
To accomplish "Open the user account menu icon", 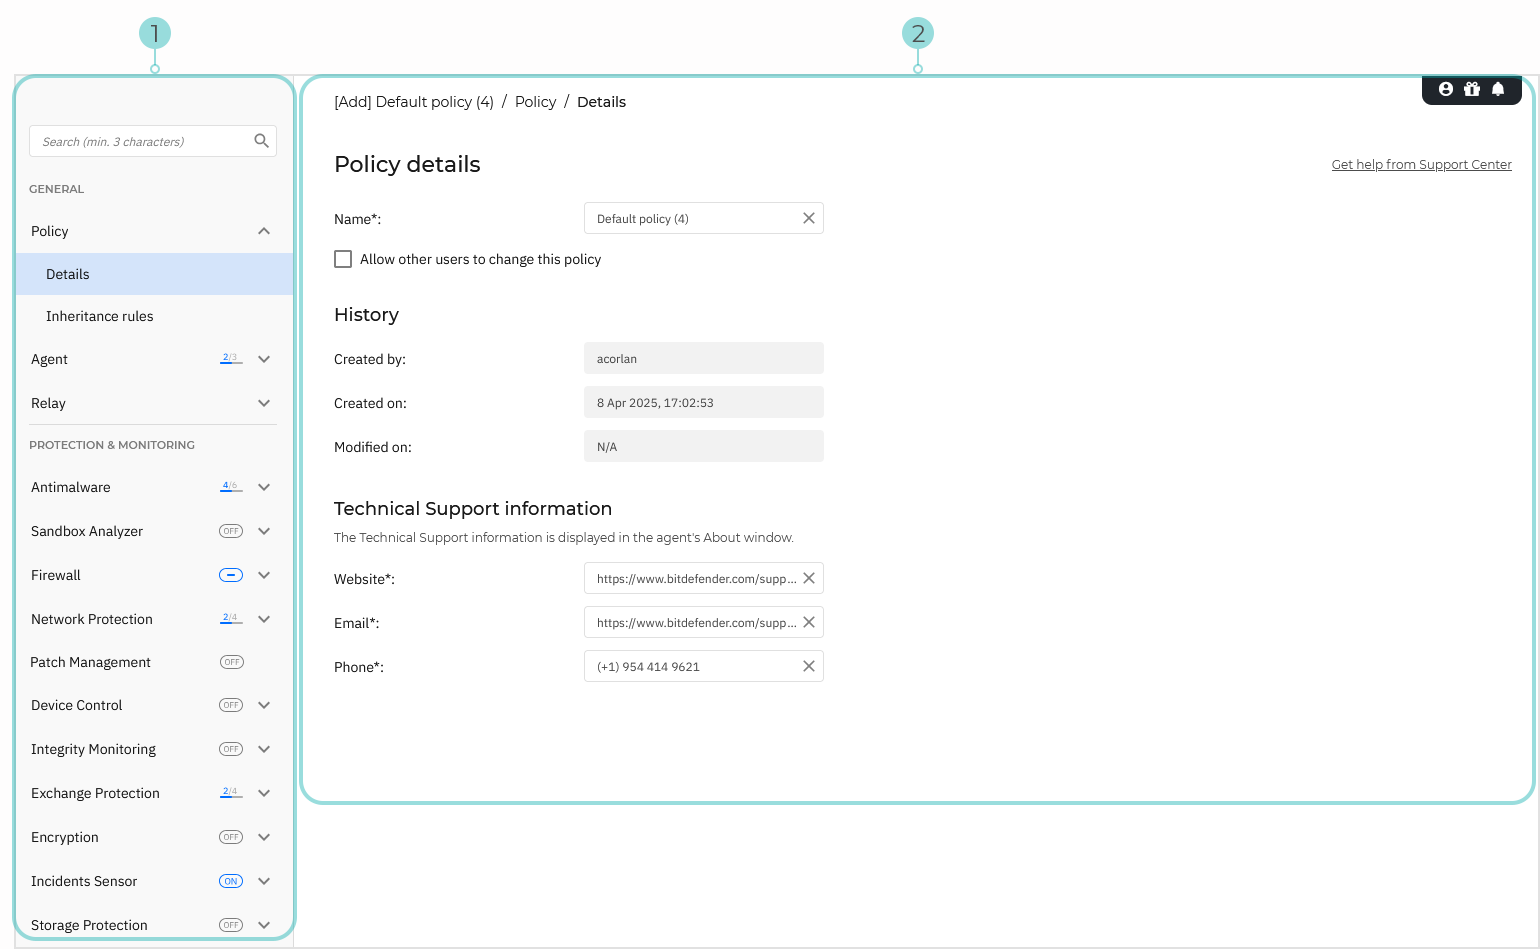I will click(1446, 89).
